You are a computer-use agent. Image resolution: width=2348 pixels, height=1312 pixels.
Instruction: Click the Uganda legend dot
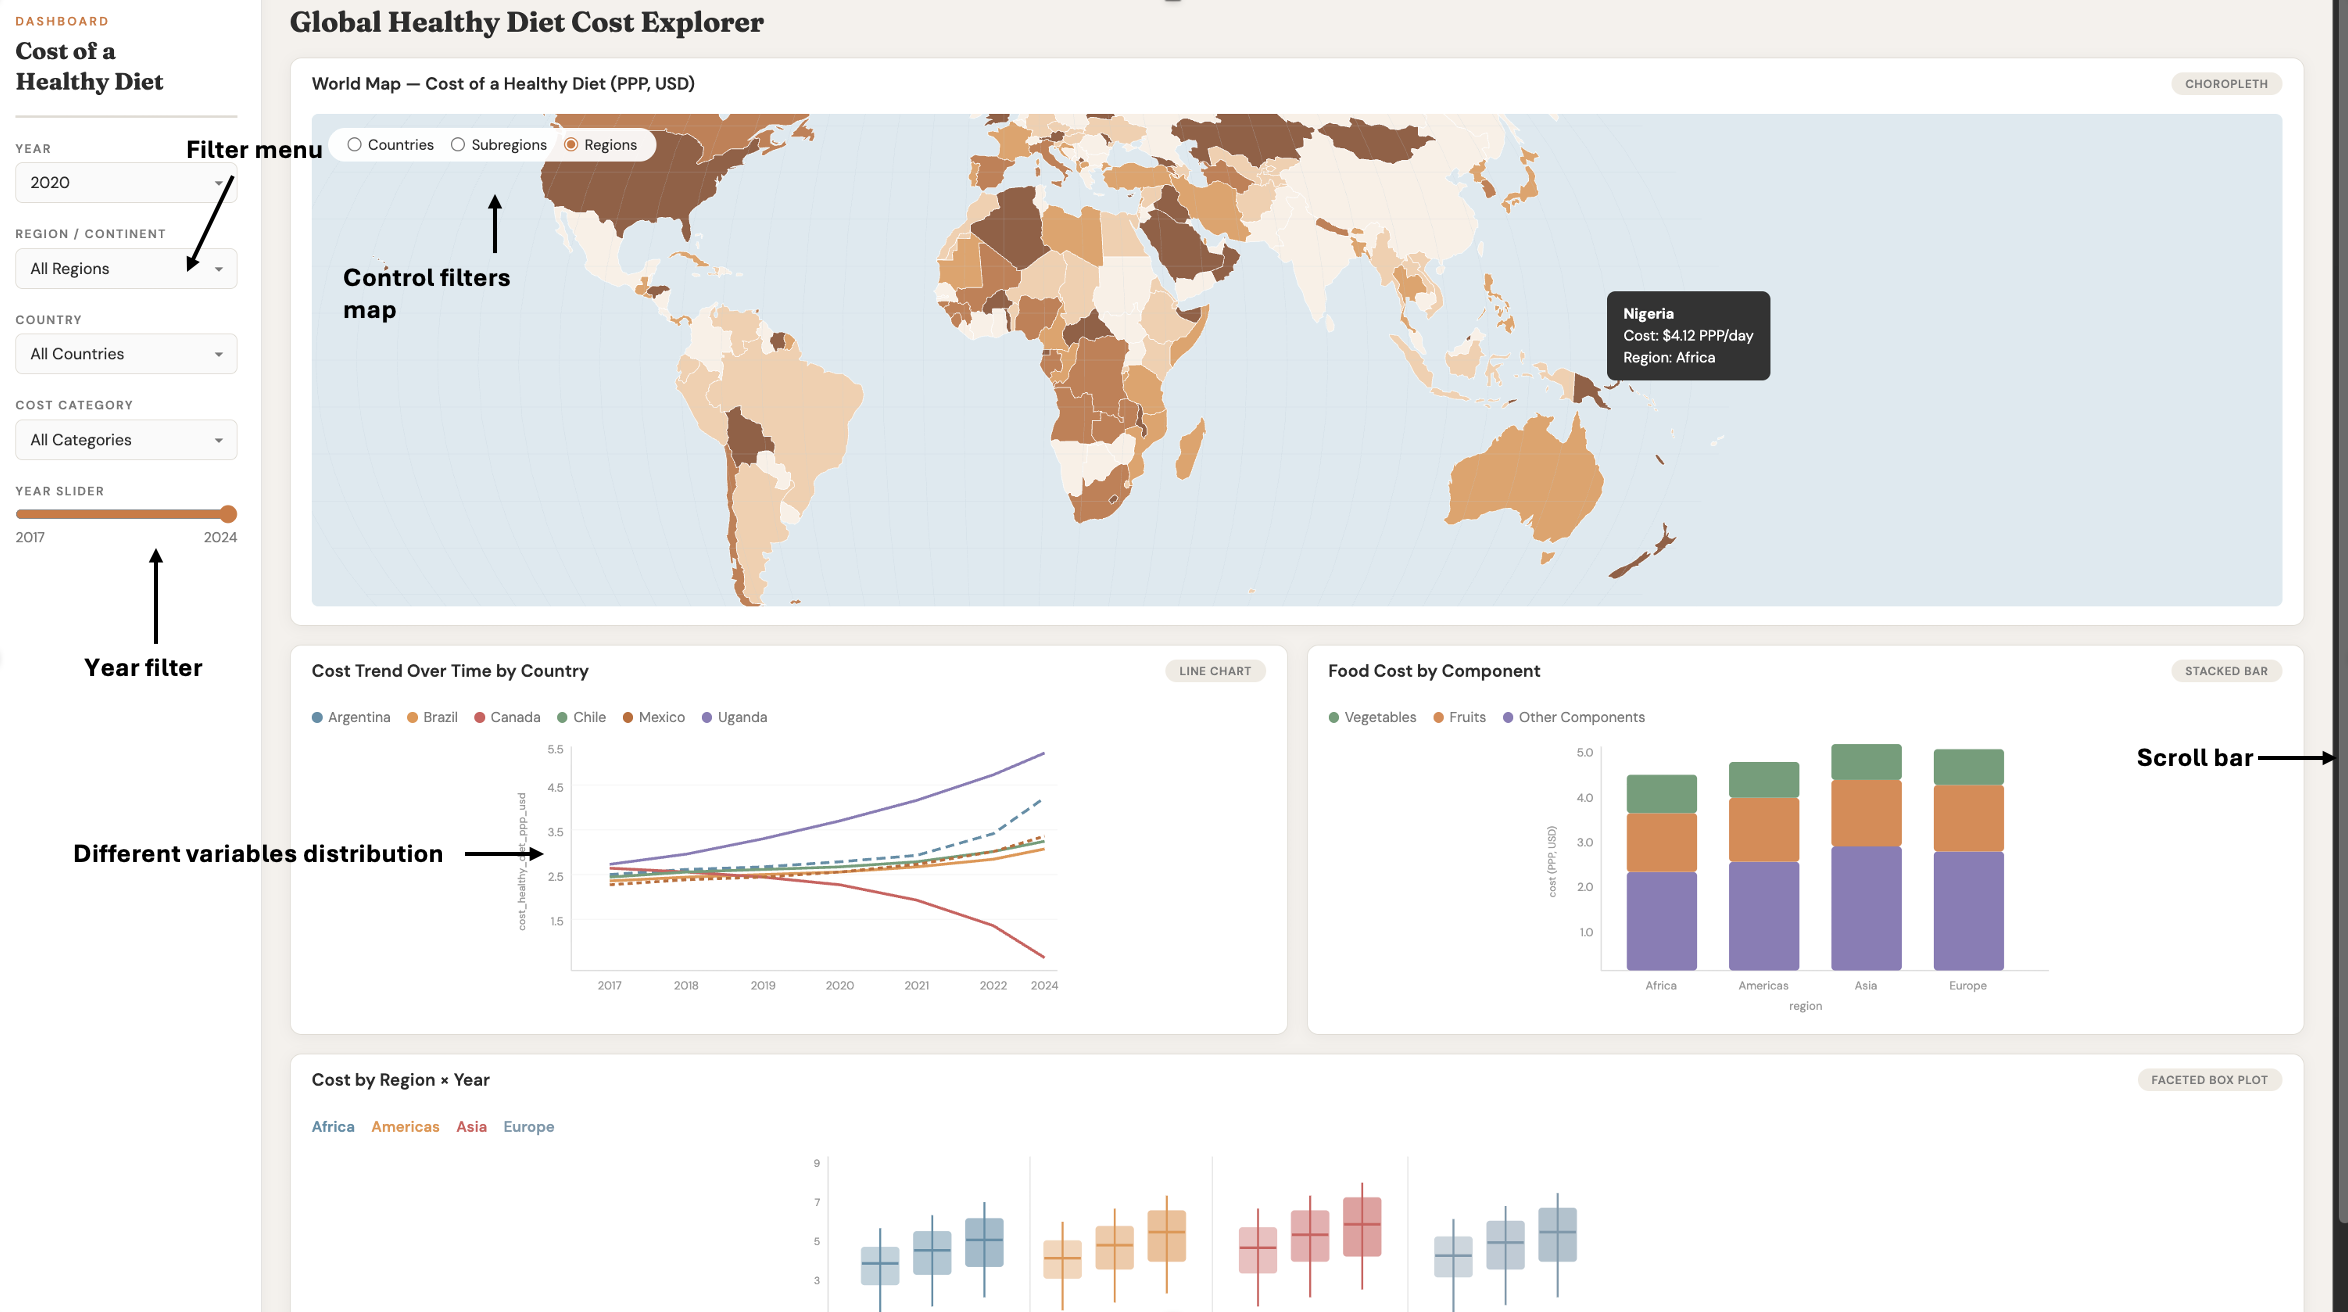707,718
